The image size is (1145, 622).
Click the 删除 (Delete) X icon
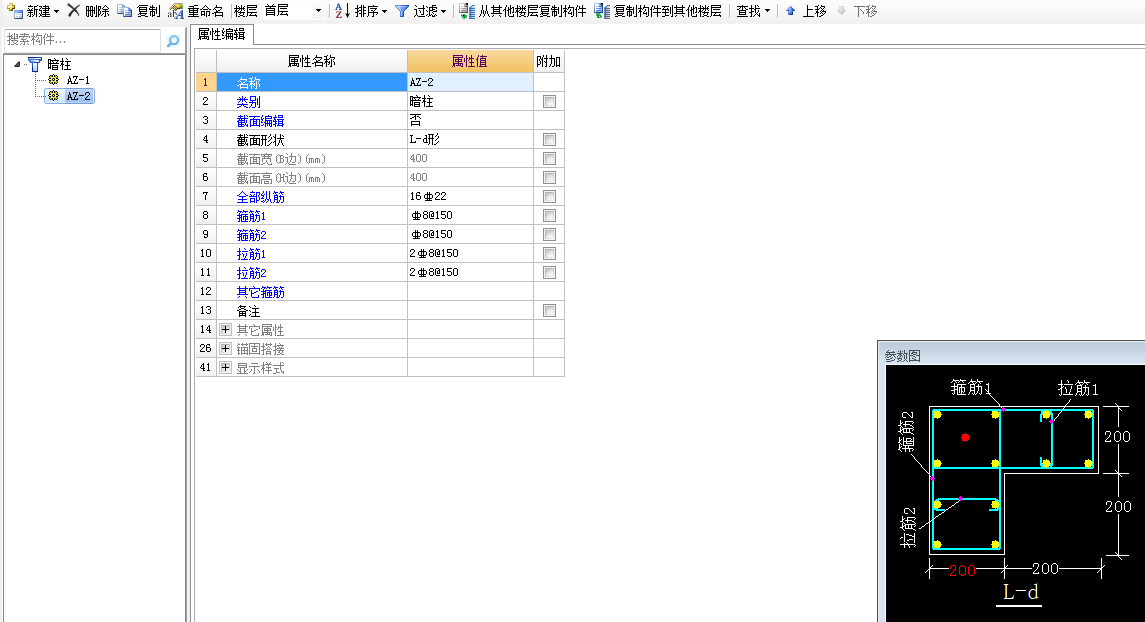[x=74, y=10]
